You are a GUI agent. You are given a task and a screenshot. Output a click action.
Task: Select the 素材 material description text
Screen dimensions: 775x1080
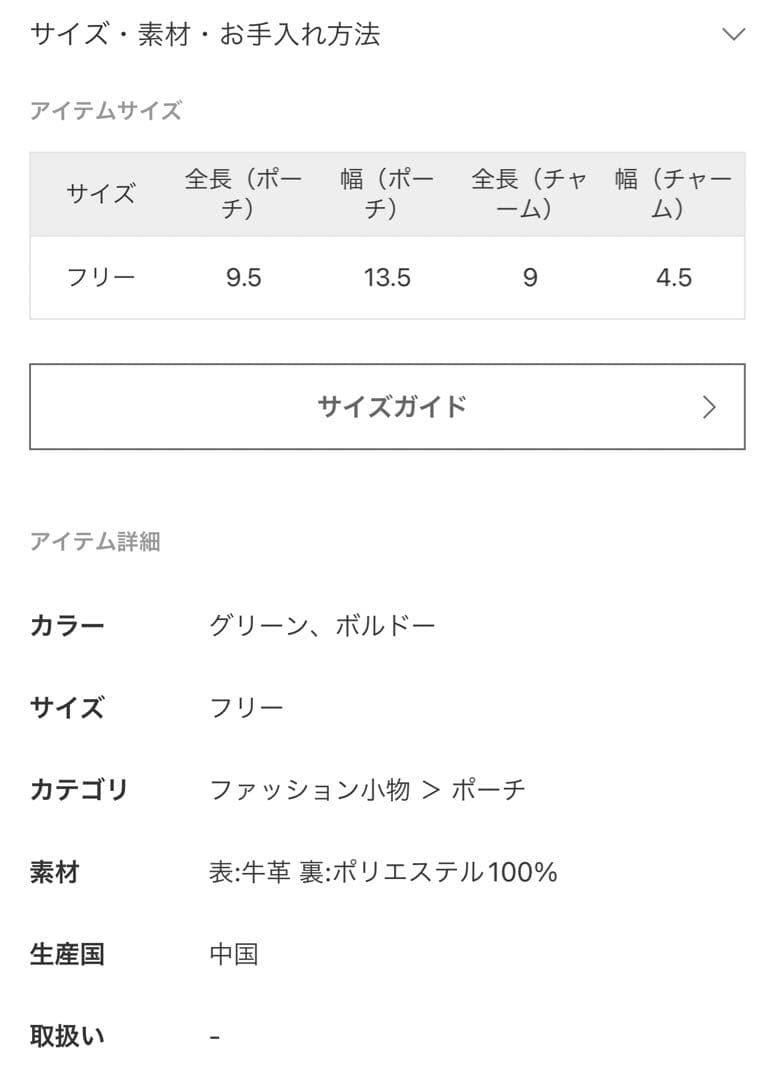pyautogui.click(x=382, y=872)
